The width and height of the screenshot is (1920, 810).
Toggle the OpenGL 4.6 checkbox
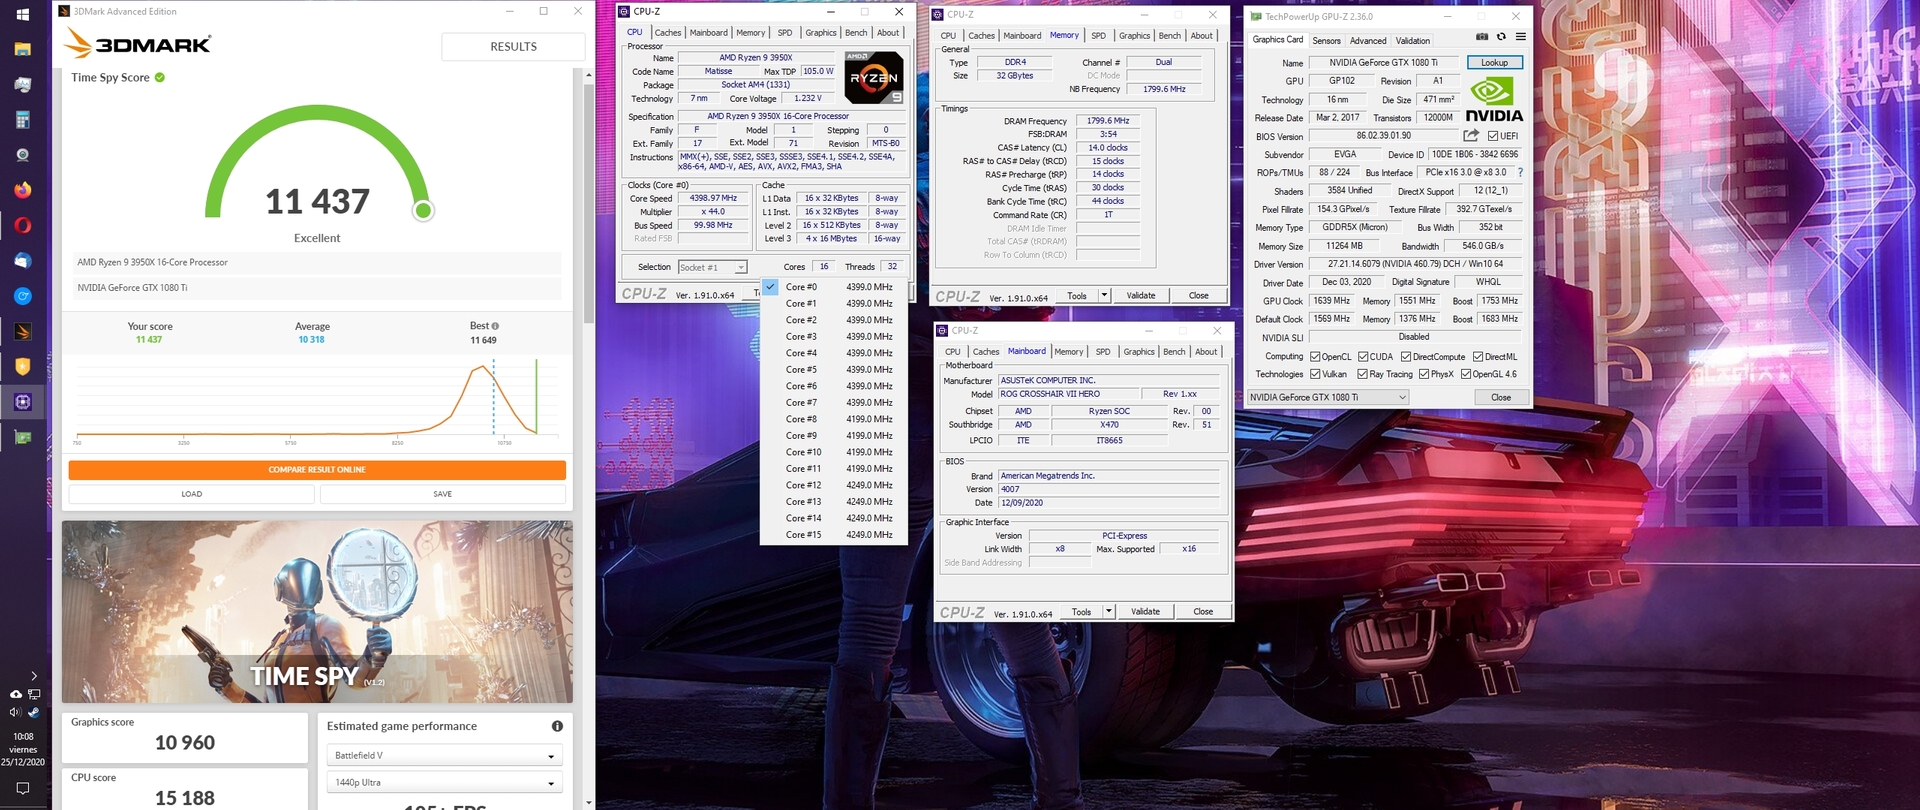(x=1466, y=374)
